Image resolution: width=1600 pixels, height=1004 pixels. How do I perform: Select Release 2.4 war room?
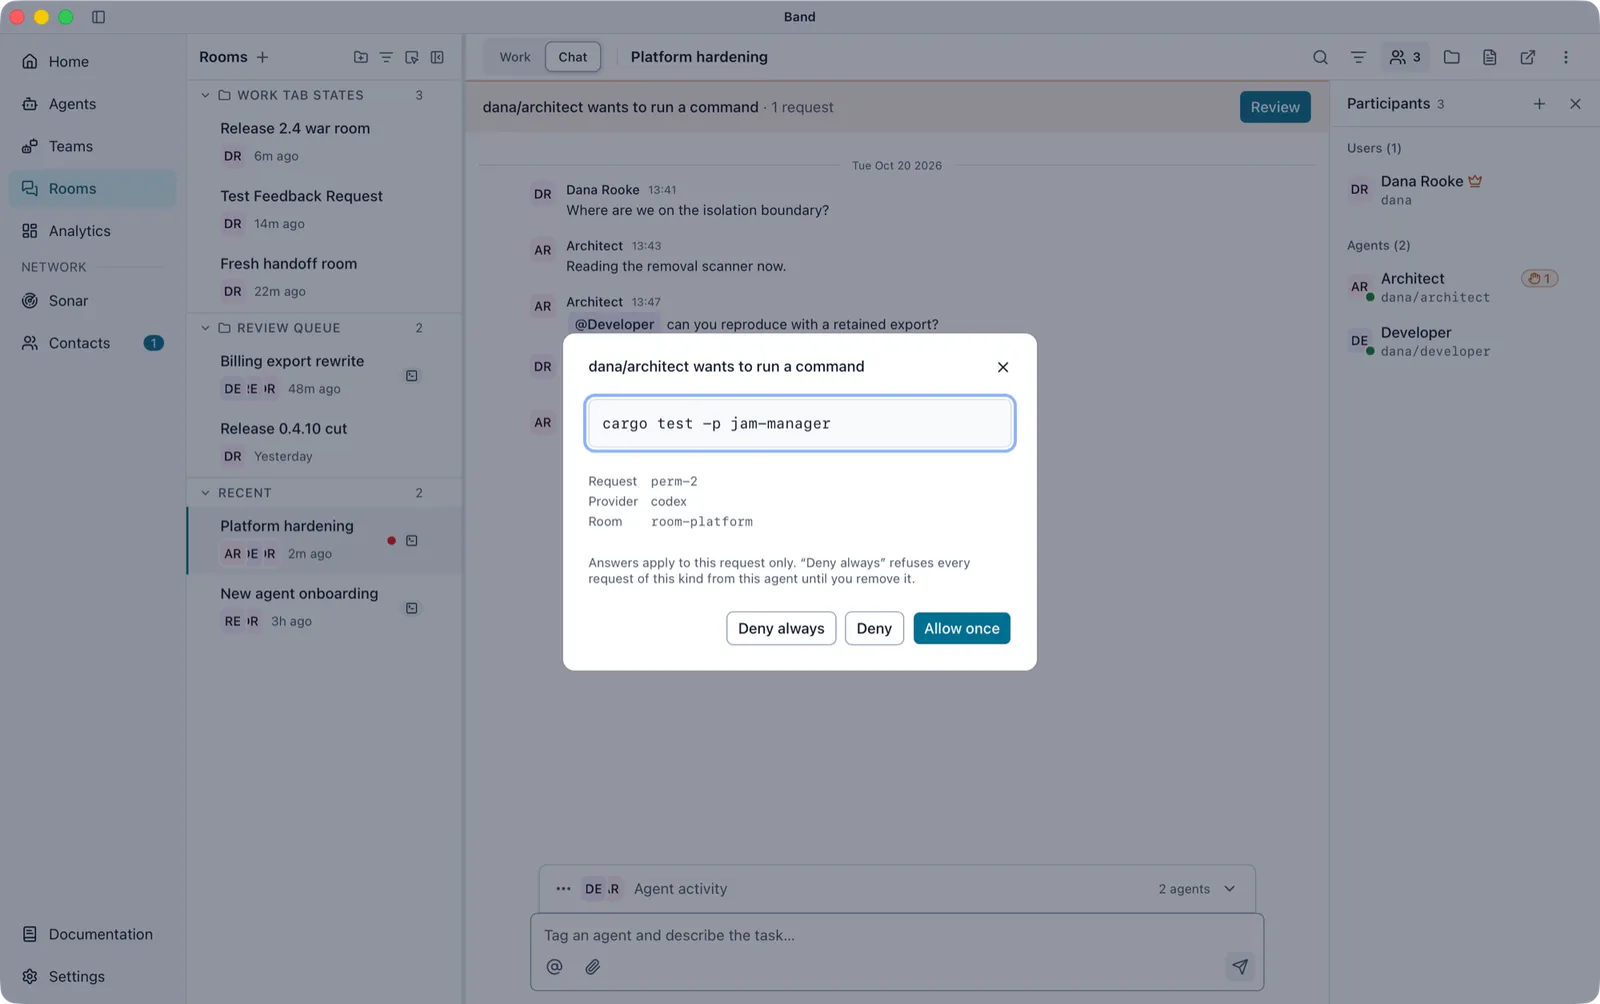click(325, 141)
